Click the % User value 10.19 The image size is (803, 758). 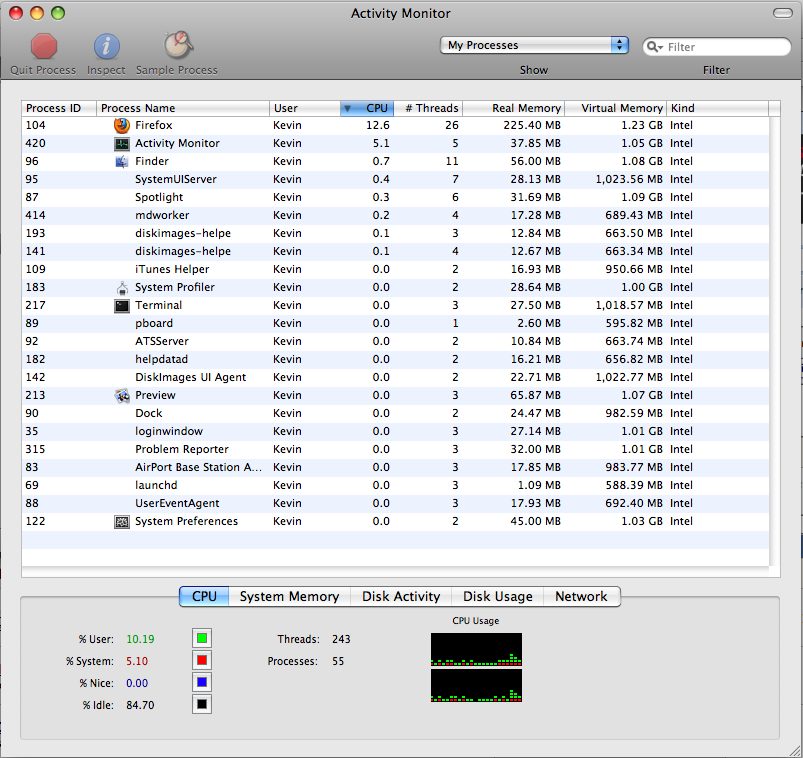[140, 639]
